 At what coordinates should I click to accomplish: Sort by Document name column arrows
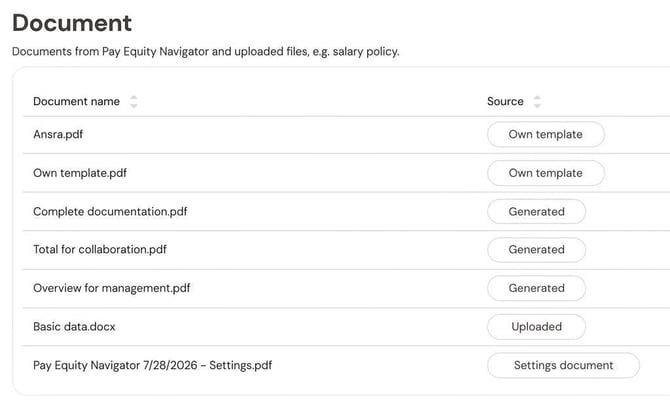click(x=134, y=102)
